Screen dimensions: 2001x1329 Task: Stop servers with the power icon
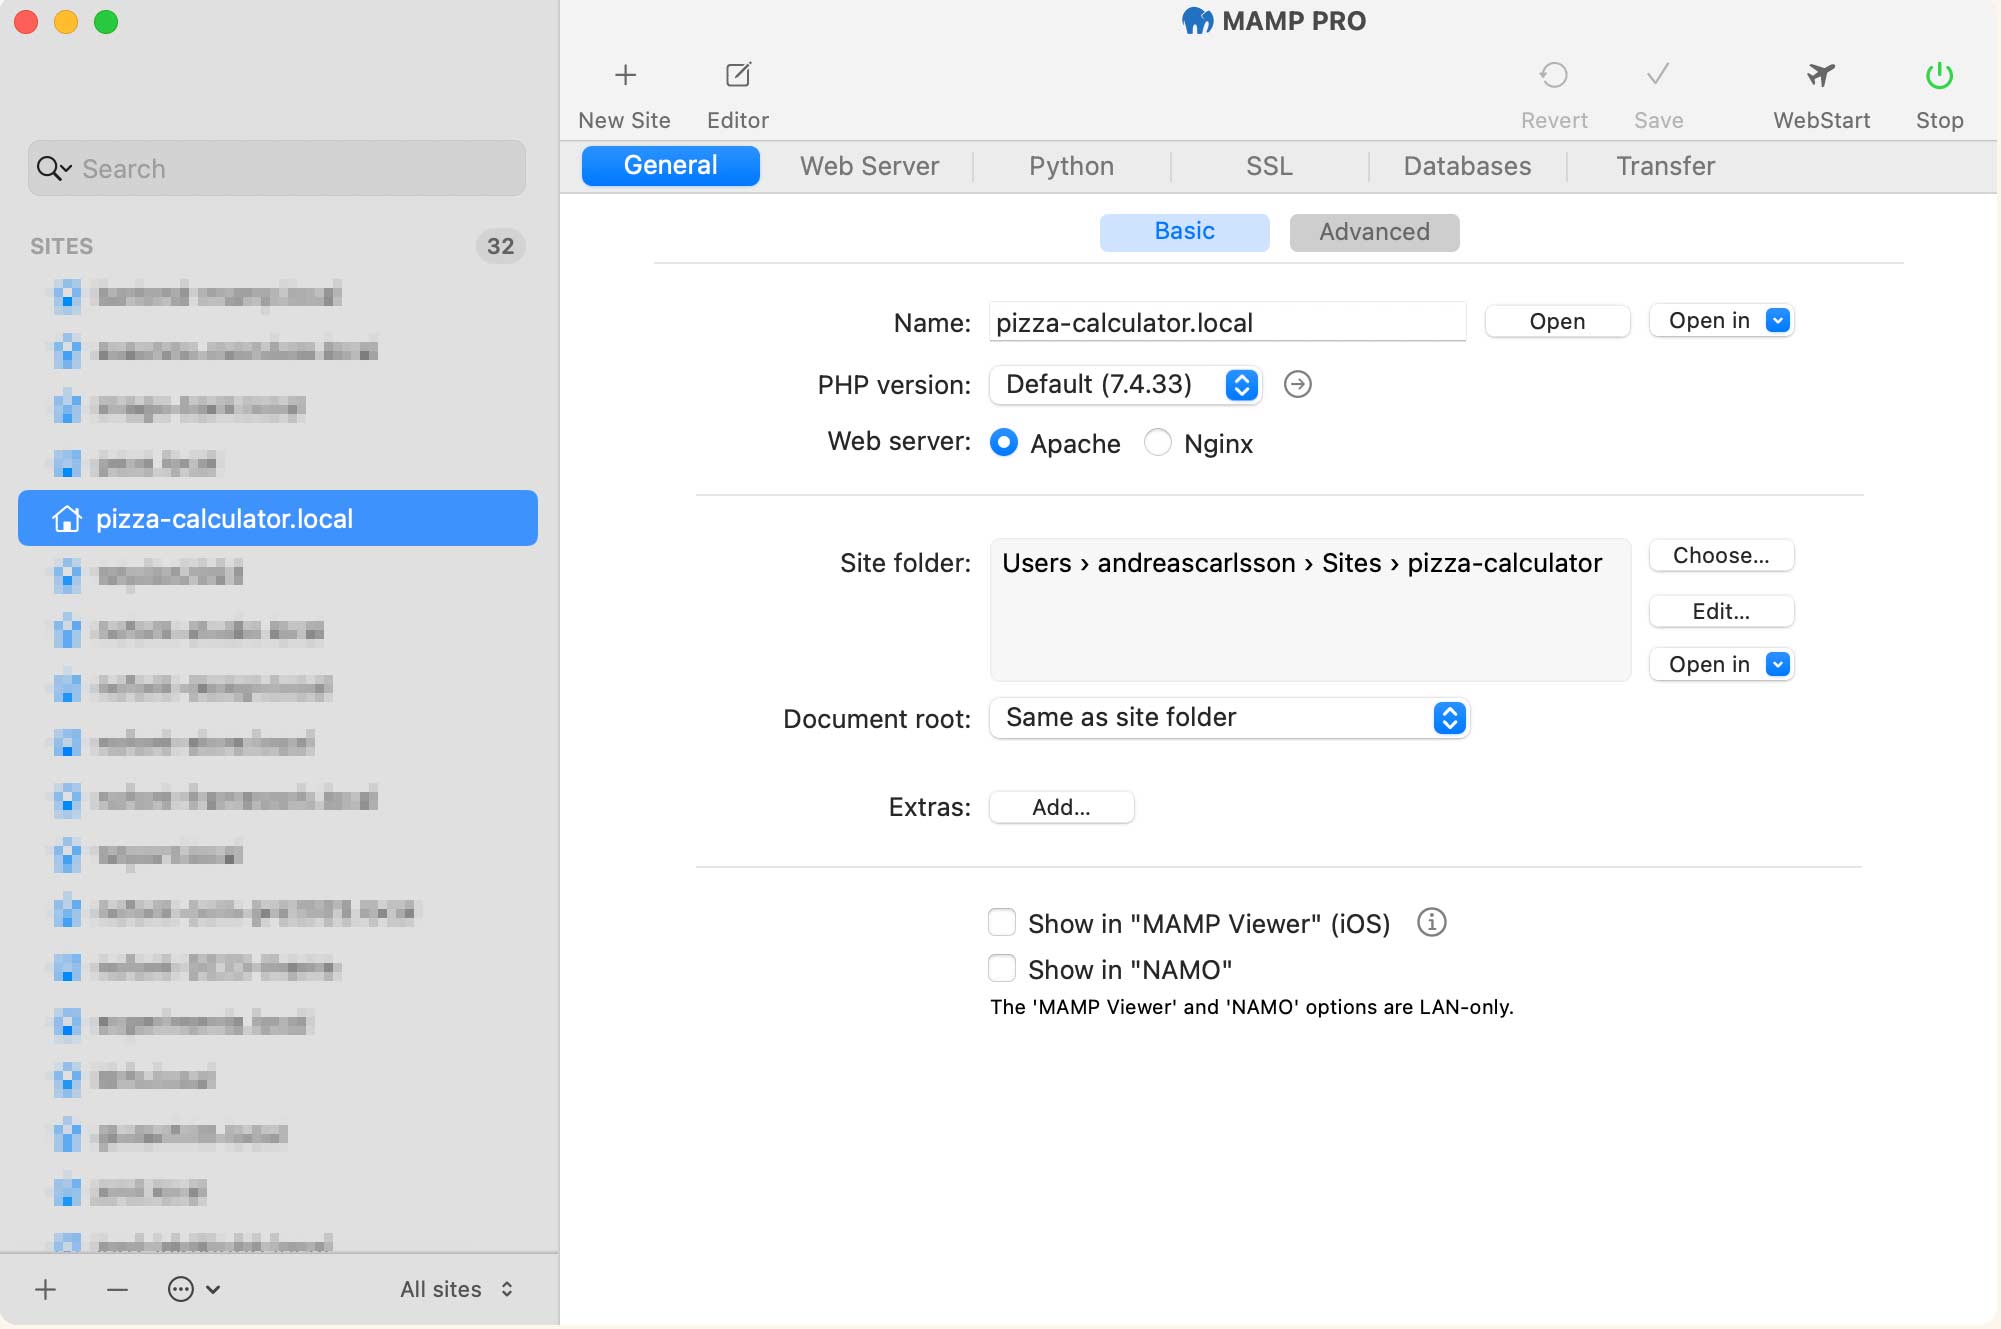tap(1939, 75)
